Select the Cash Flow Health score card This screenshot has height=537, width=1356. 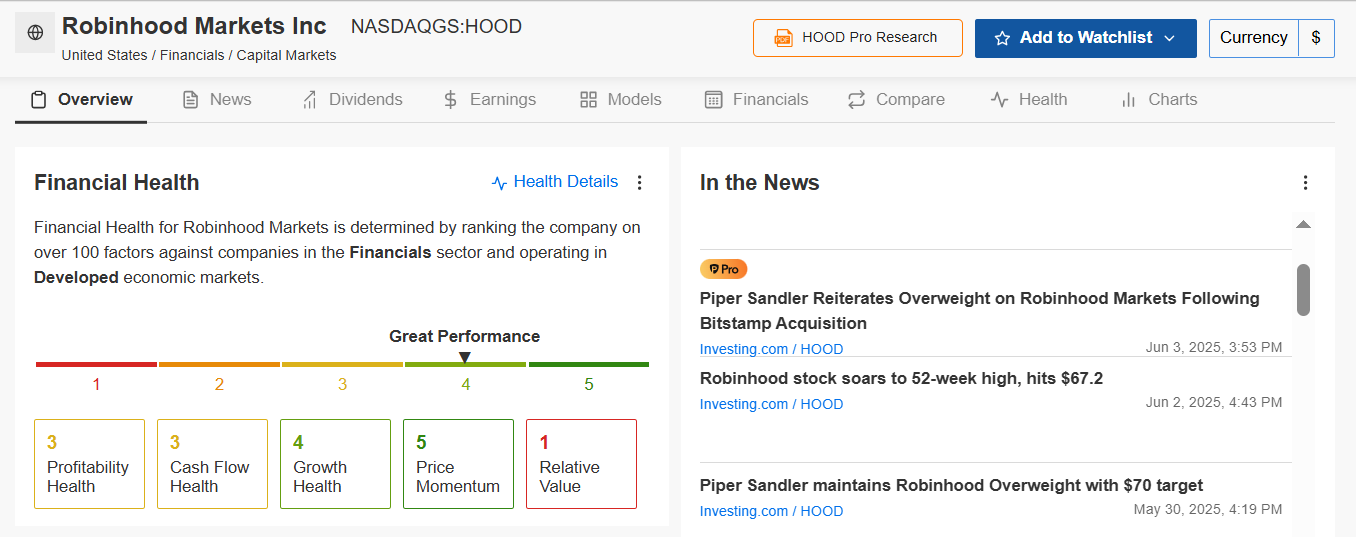point(212,464)
